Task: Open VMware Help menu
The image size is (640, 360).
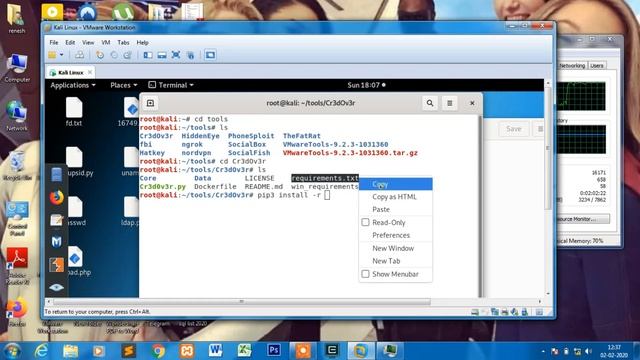Action: [x=142, y=42]
